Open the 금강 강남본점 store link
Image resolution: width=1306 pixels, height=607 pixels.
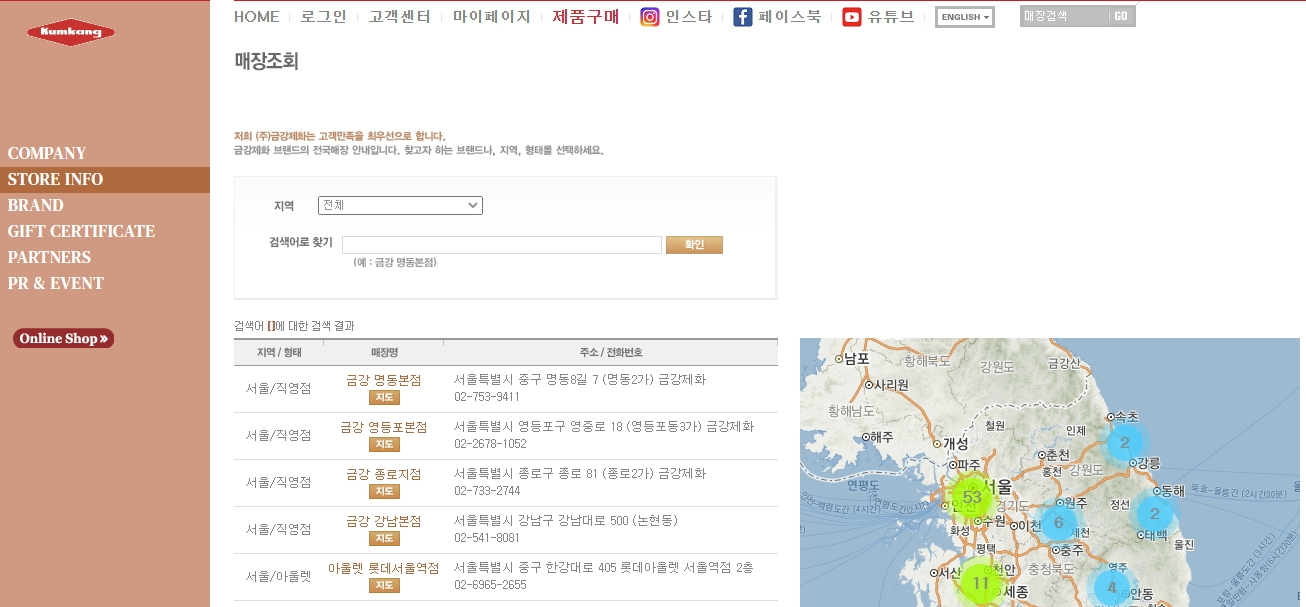coord(384,521)
